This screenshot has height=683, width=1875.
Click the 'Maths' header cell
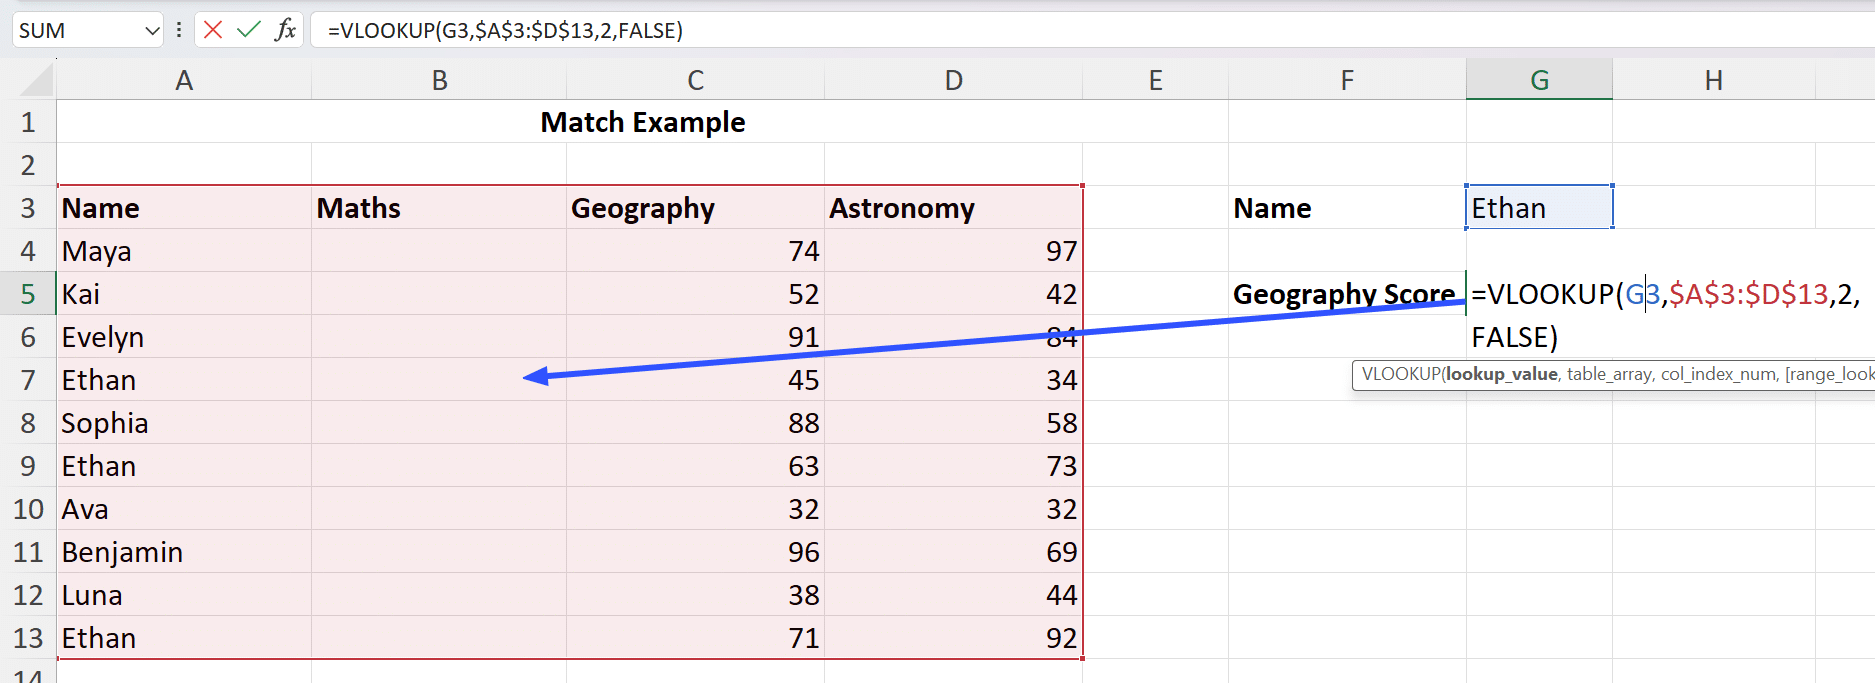click(439, 208)
